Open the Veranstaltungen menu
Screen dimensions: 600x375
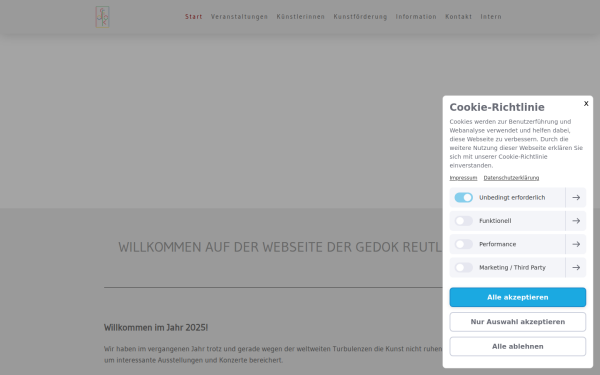pyautogui.click(x=239, y=16)
